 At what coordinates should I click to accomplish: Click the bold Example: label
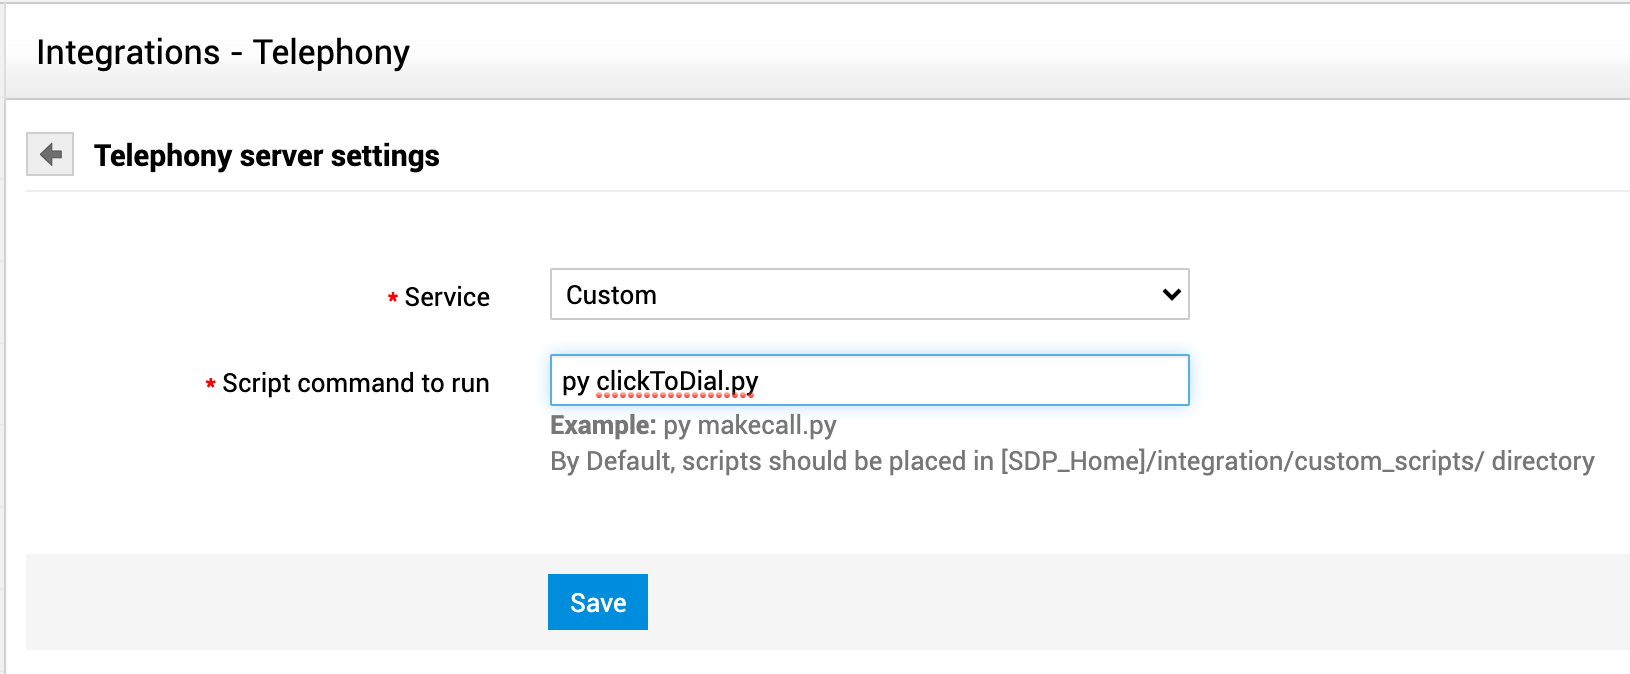point(602,426)
